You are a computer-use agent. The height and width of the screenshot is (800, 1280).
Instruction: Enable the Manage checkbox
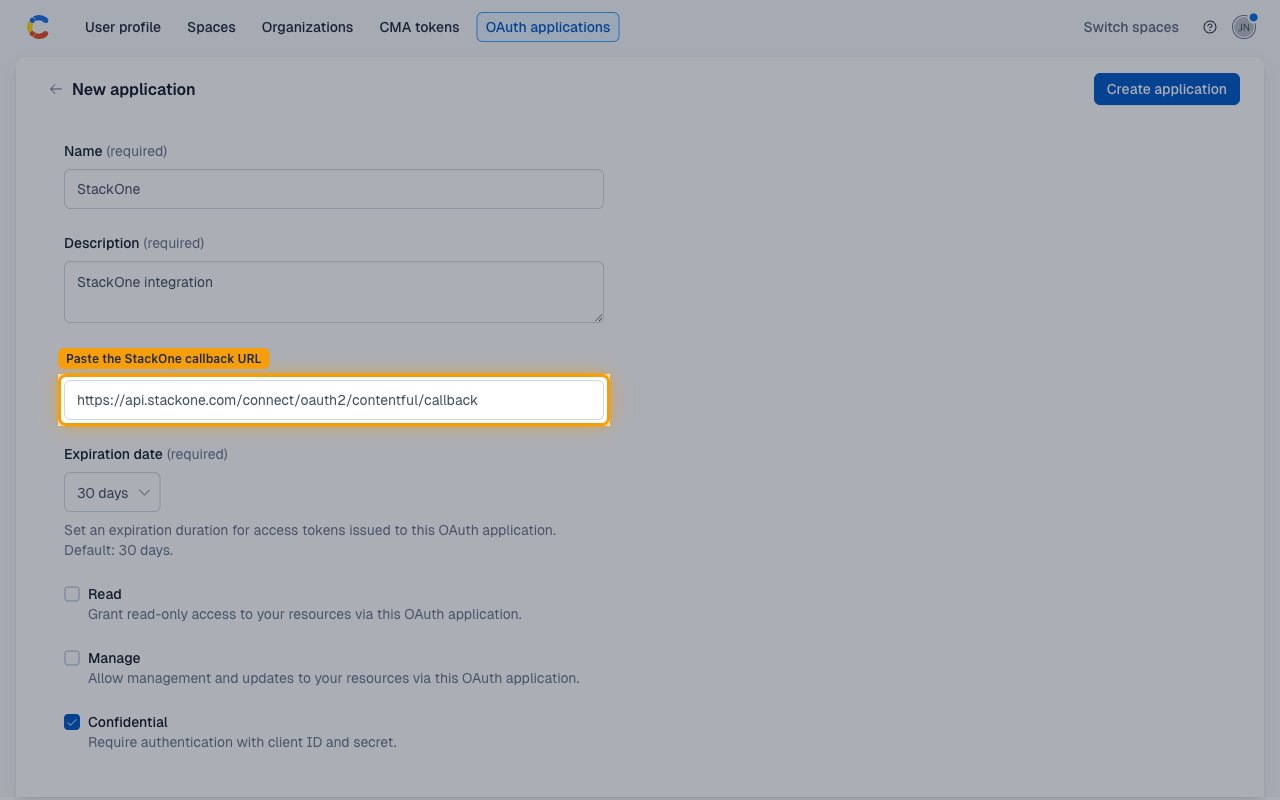(x=72, y=658)
